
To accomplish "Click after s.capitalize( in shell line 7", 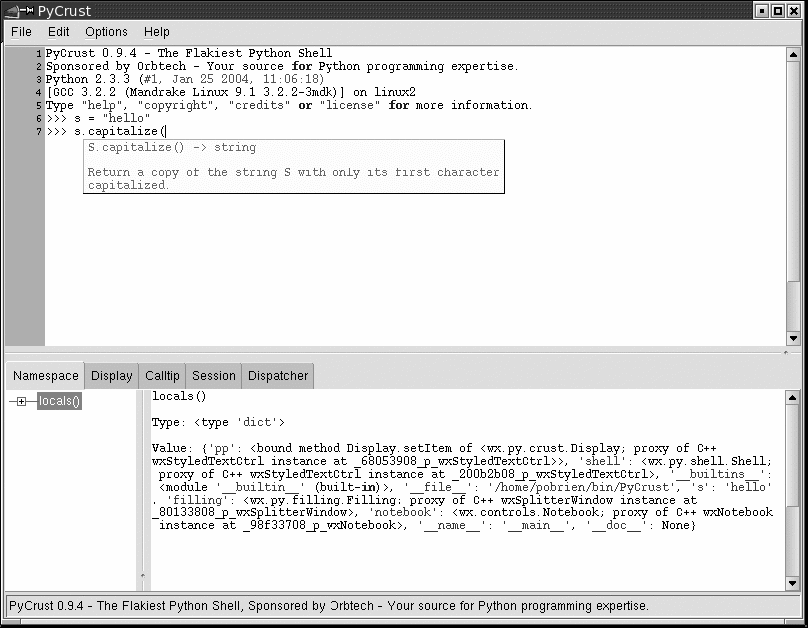I will [x=165, y=131].
